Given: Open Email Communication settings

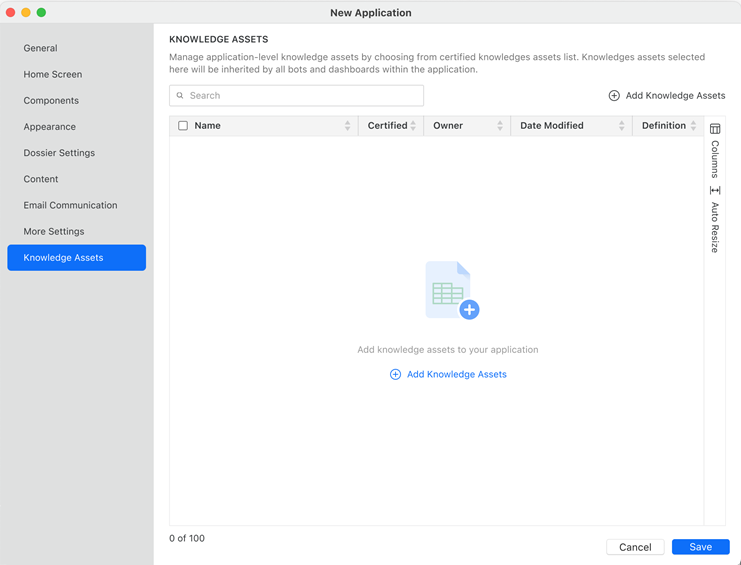Looking at the screenshot, I should 70,205.
